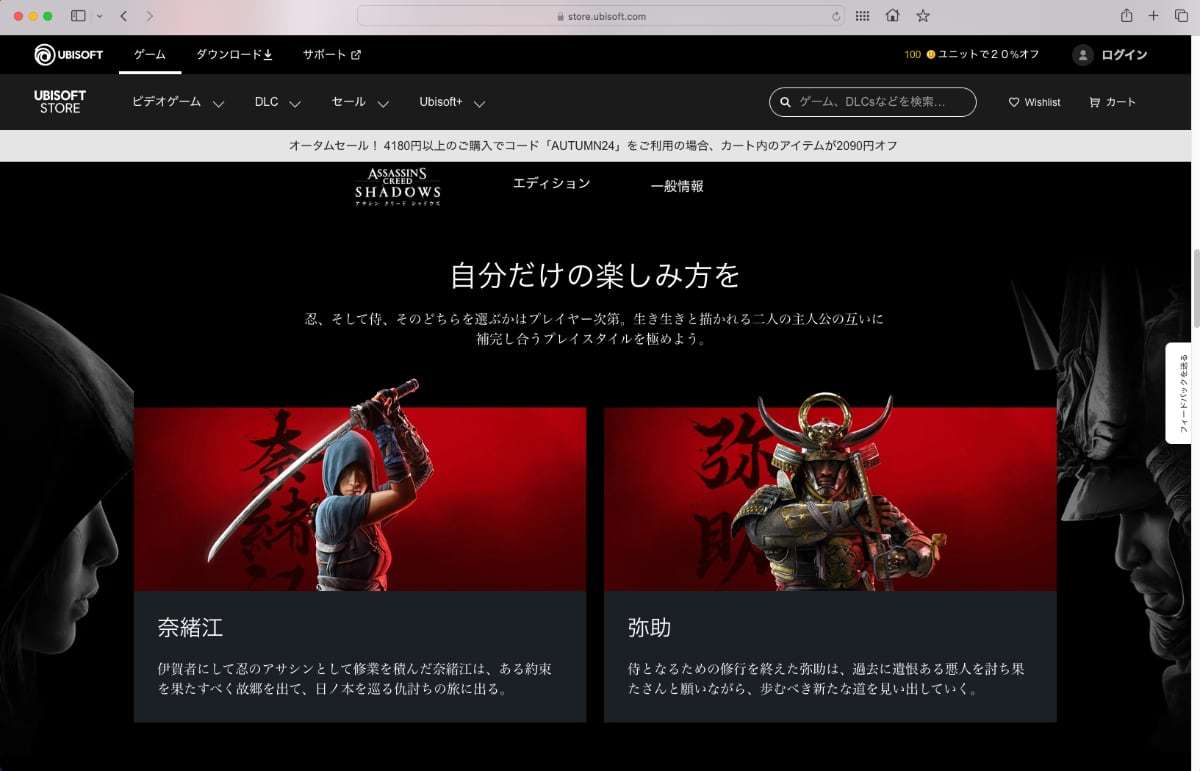Select the ゲーム tab in top bar
The height and width of the screenshot is (771, 1200).
(150, 55)
